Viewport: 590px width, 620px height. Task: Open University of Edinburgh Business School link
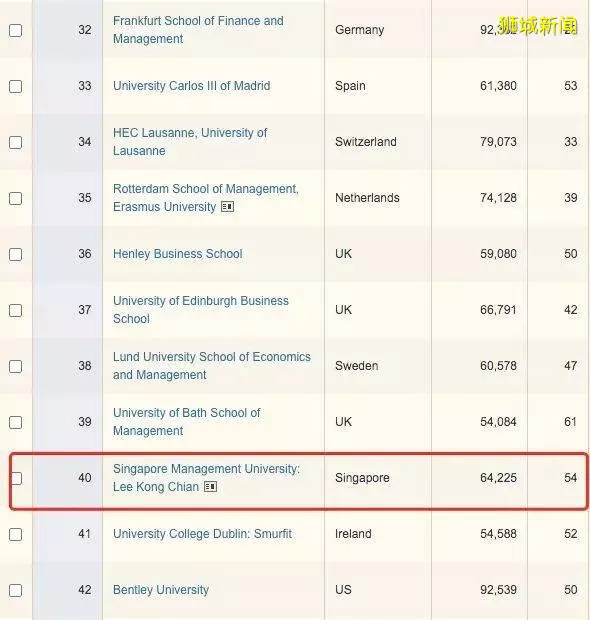pyautogui.click(x=201, y=310)
